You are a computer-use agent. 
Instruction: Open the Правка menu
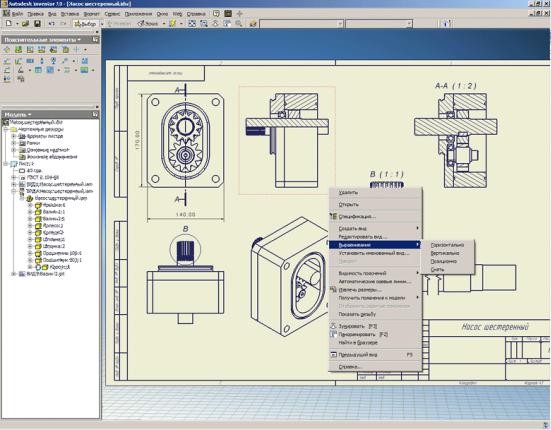click(x=35, y=14)
